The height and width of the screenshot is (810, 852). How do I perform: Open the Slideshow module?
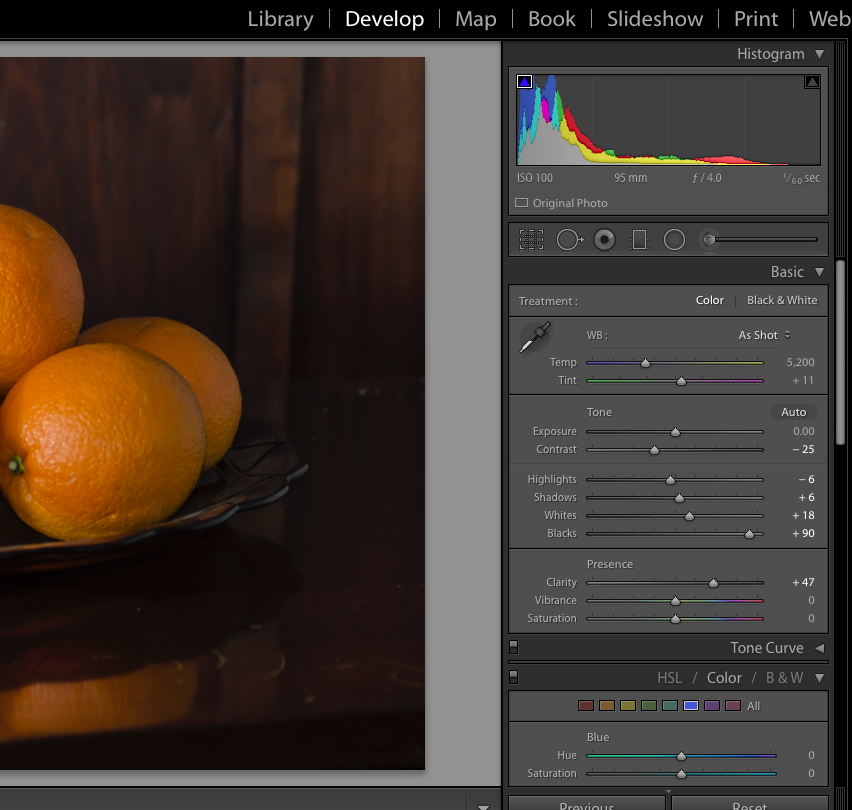click(655, 19)
